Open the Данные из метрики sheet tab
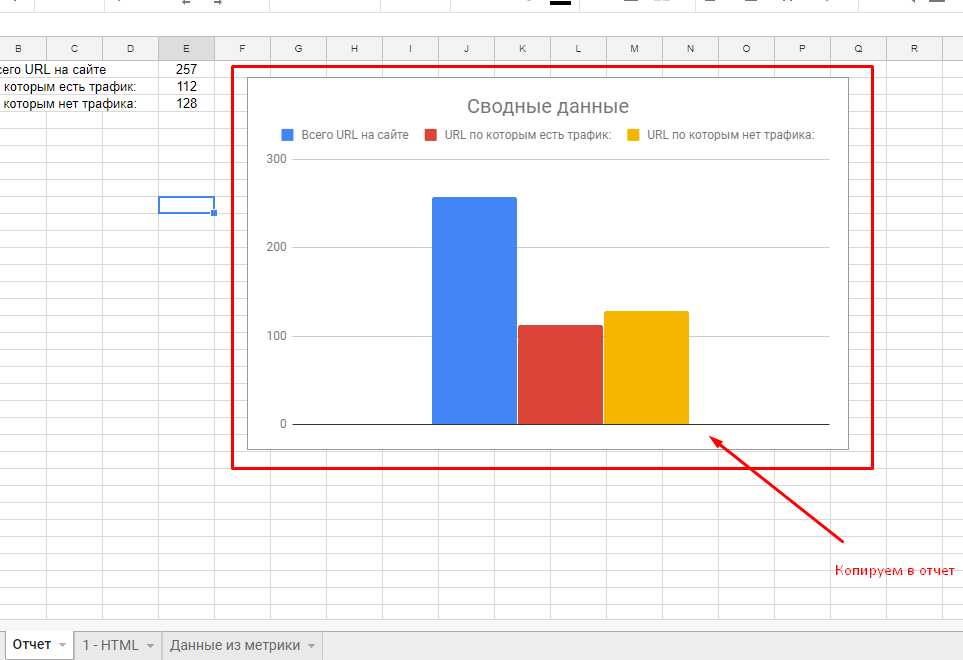Image resolution: width=963 pixels, height=660 pixels. 234,645
